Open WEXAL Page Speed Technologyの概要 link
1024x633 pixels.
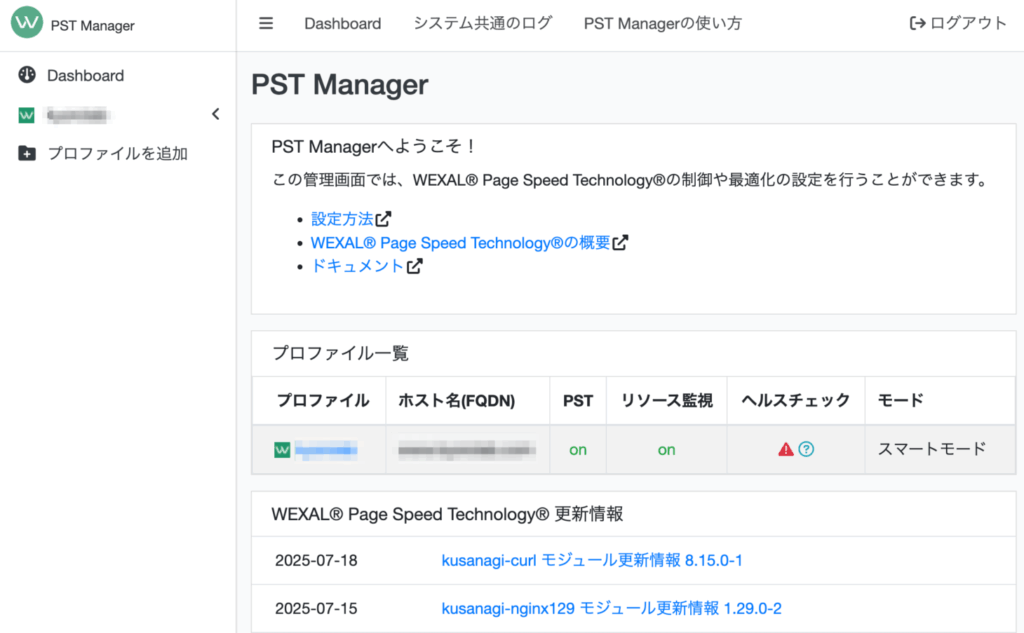[x=460, y=242]
